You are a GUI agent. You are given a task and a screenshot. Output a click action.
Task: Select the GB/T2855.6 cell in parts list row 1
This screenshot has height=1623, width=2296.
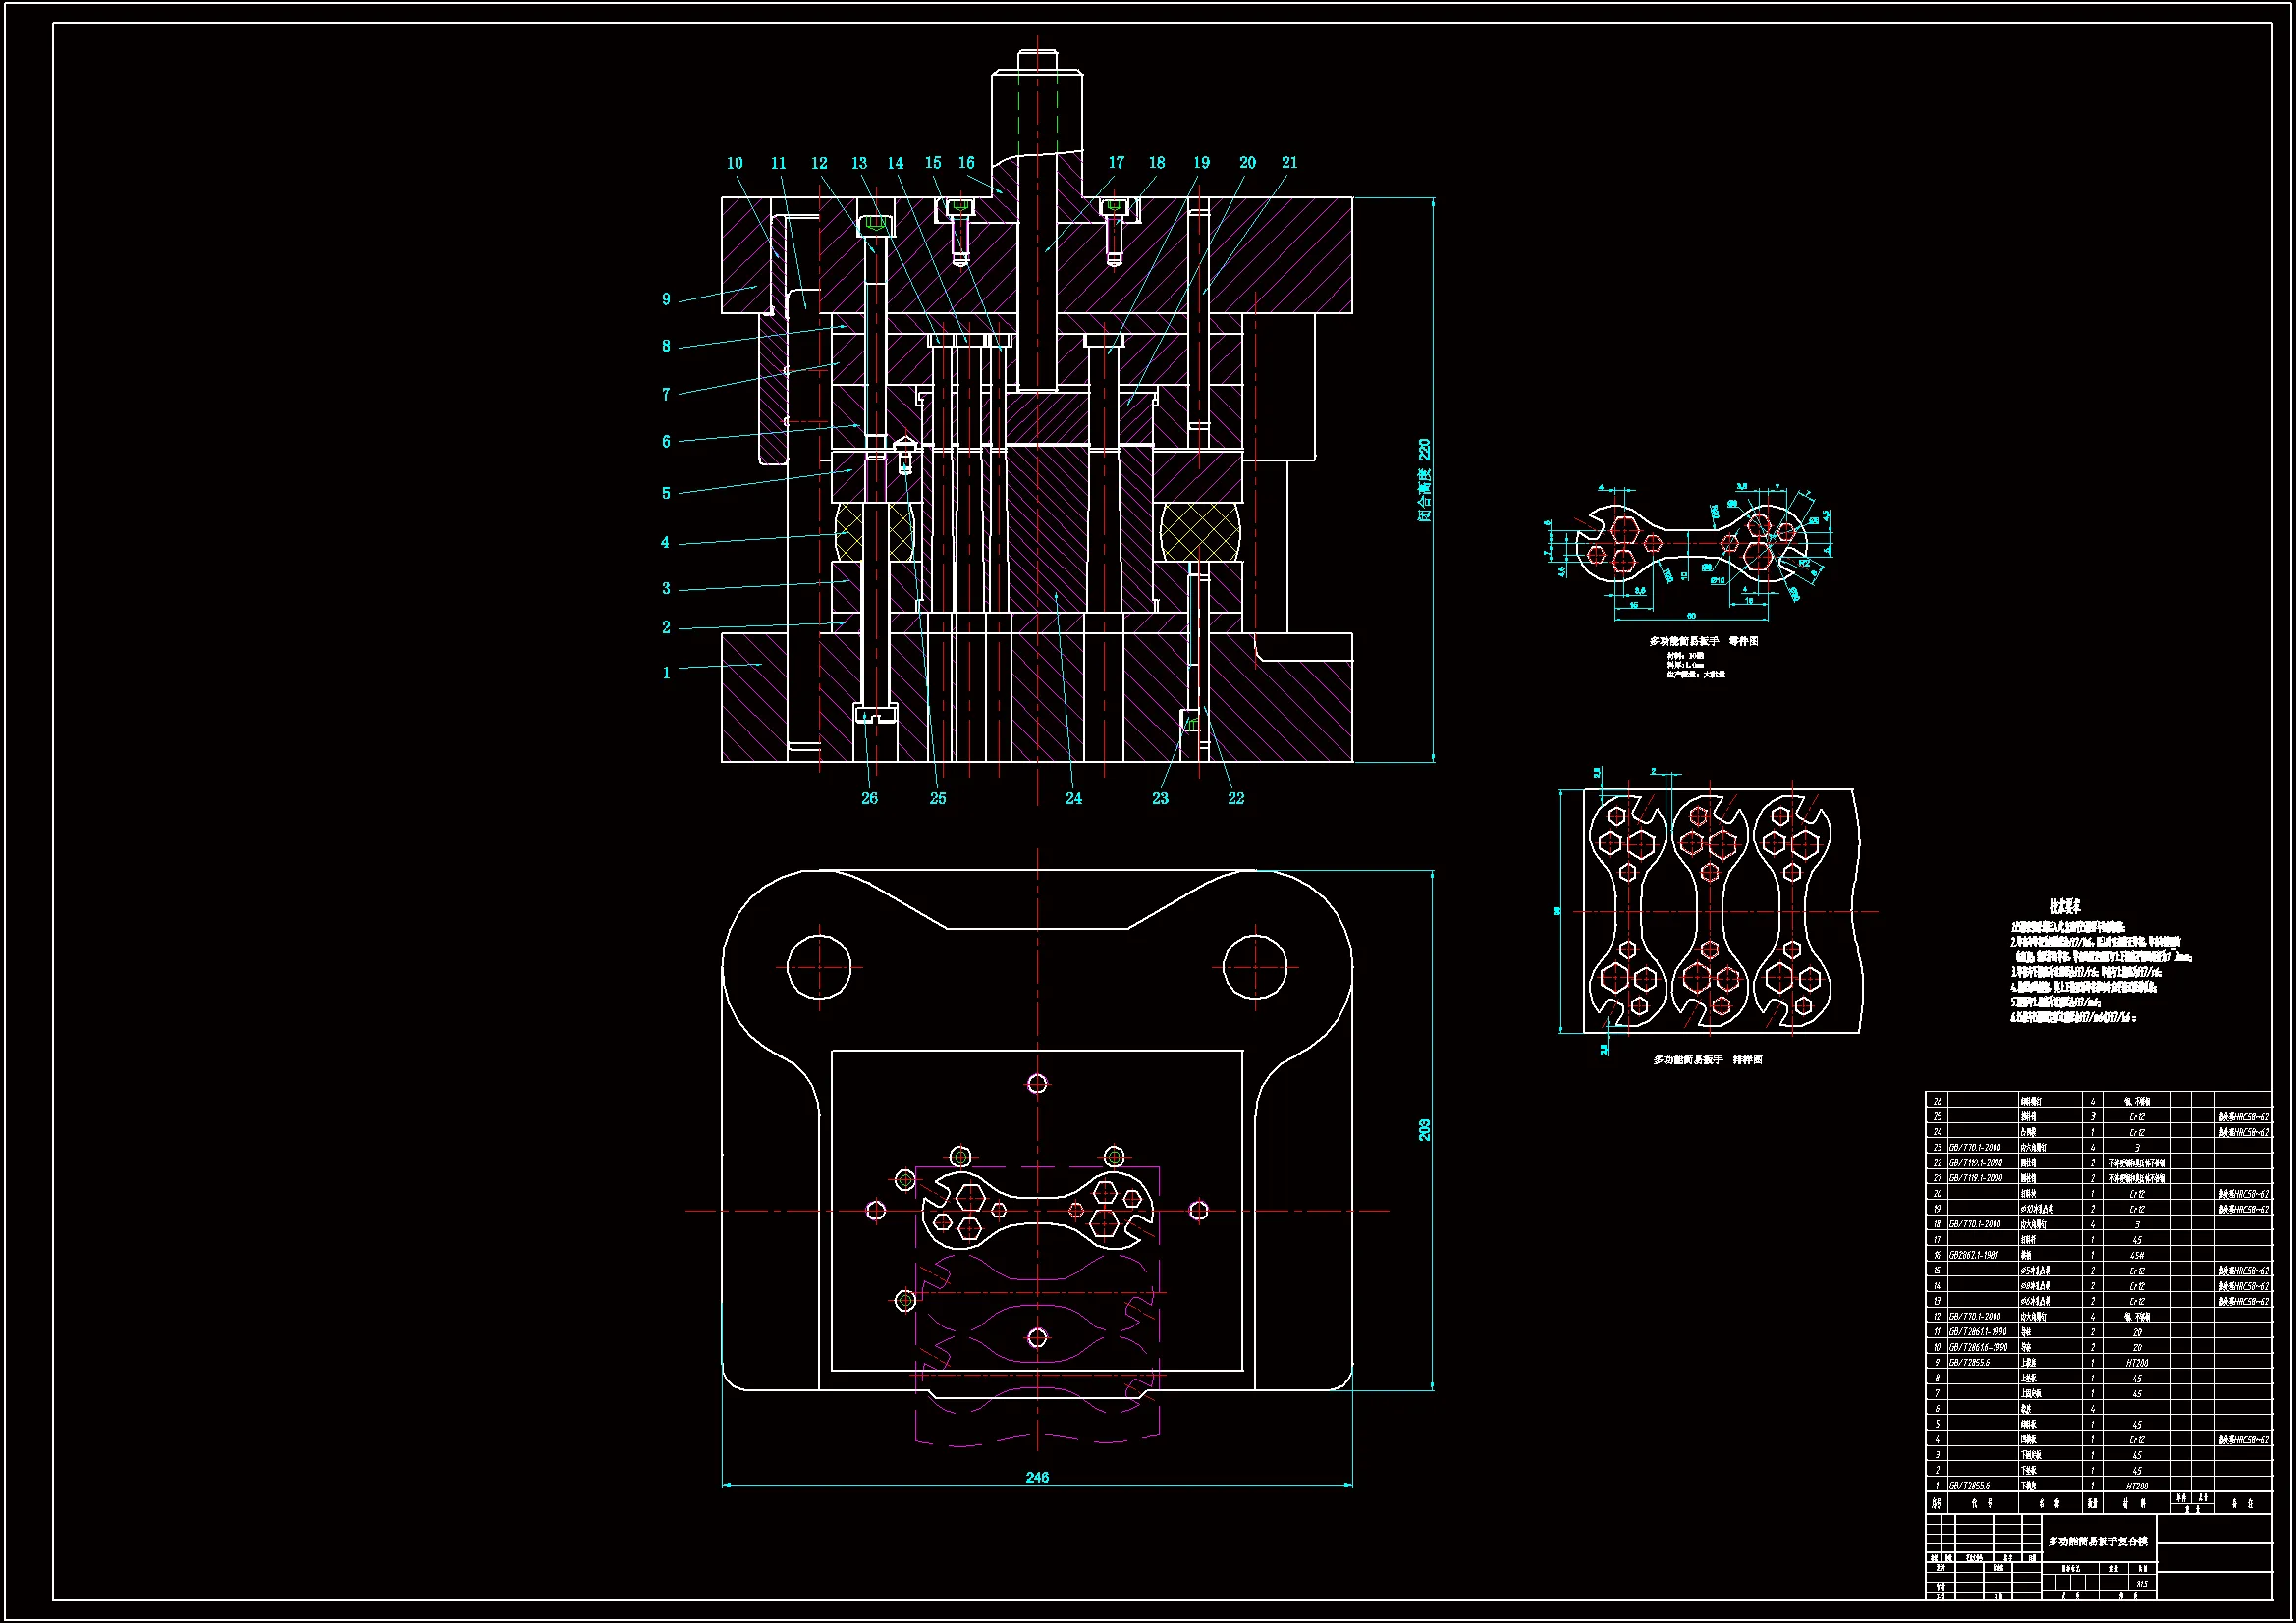1969,1486
